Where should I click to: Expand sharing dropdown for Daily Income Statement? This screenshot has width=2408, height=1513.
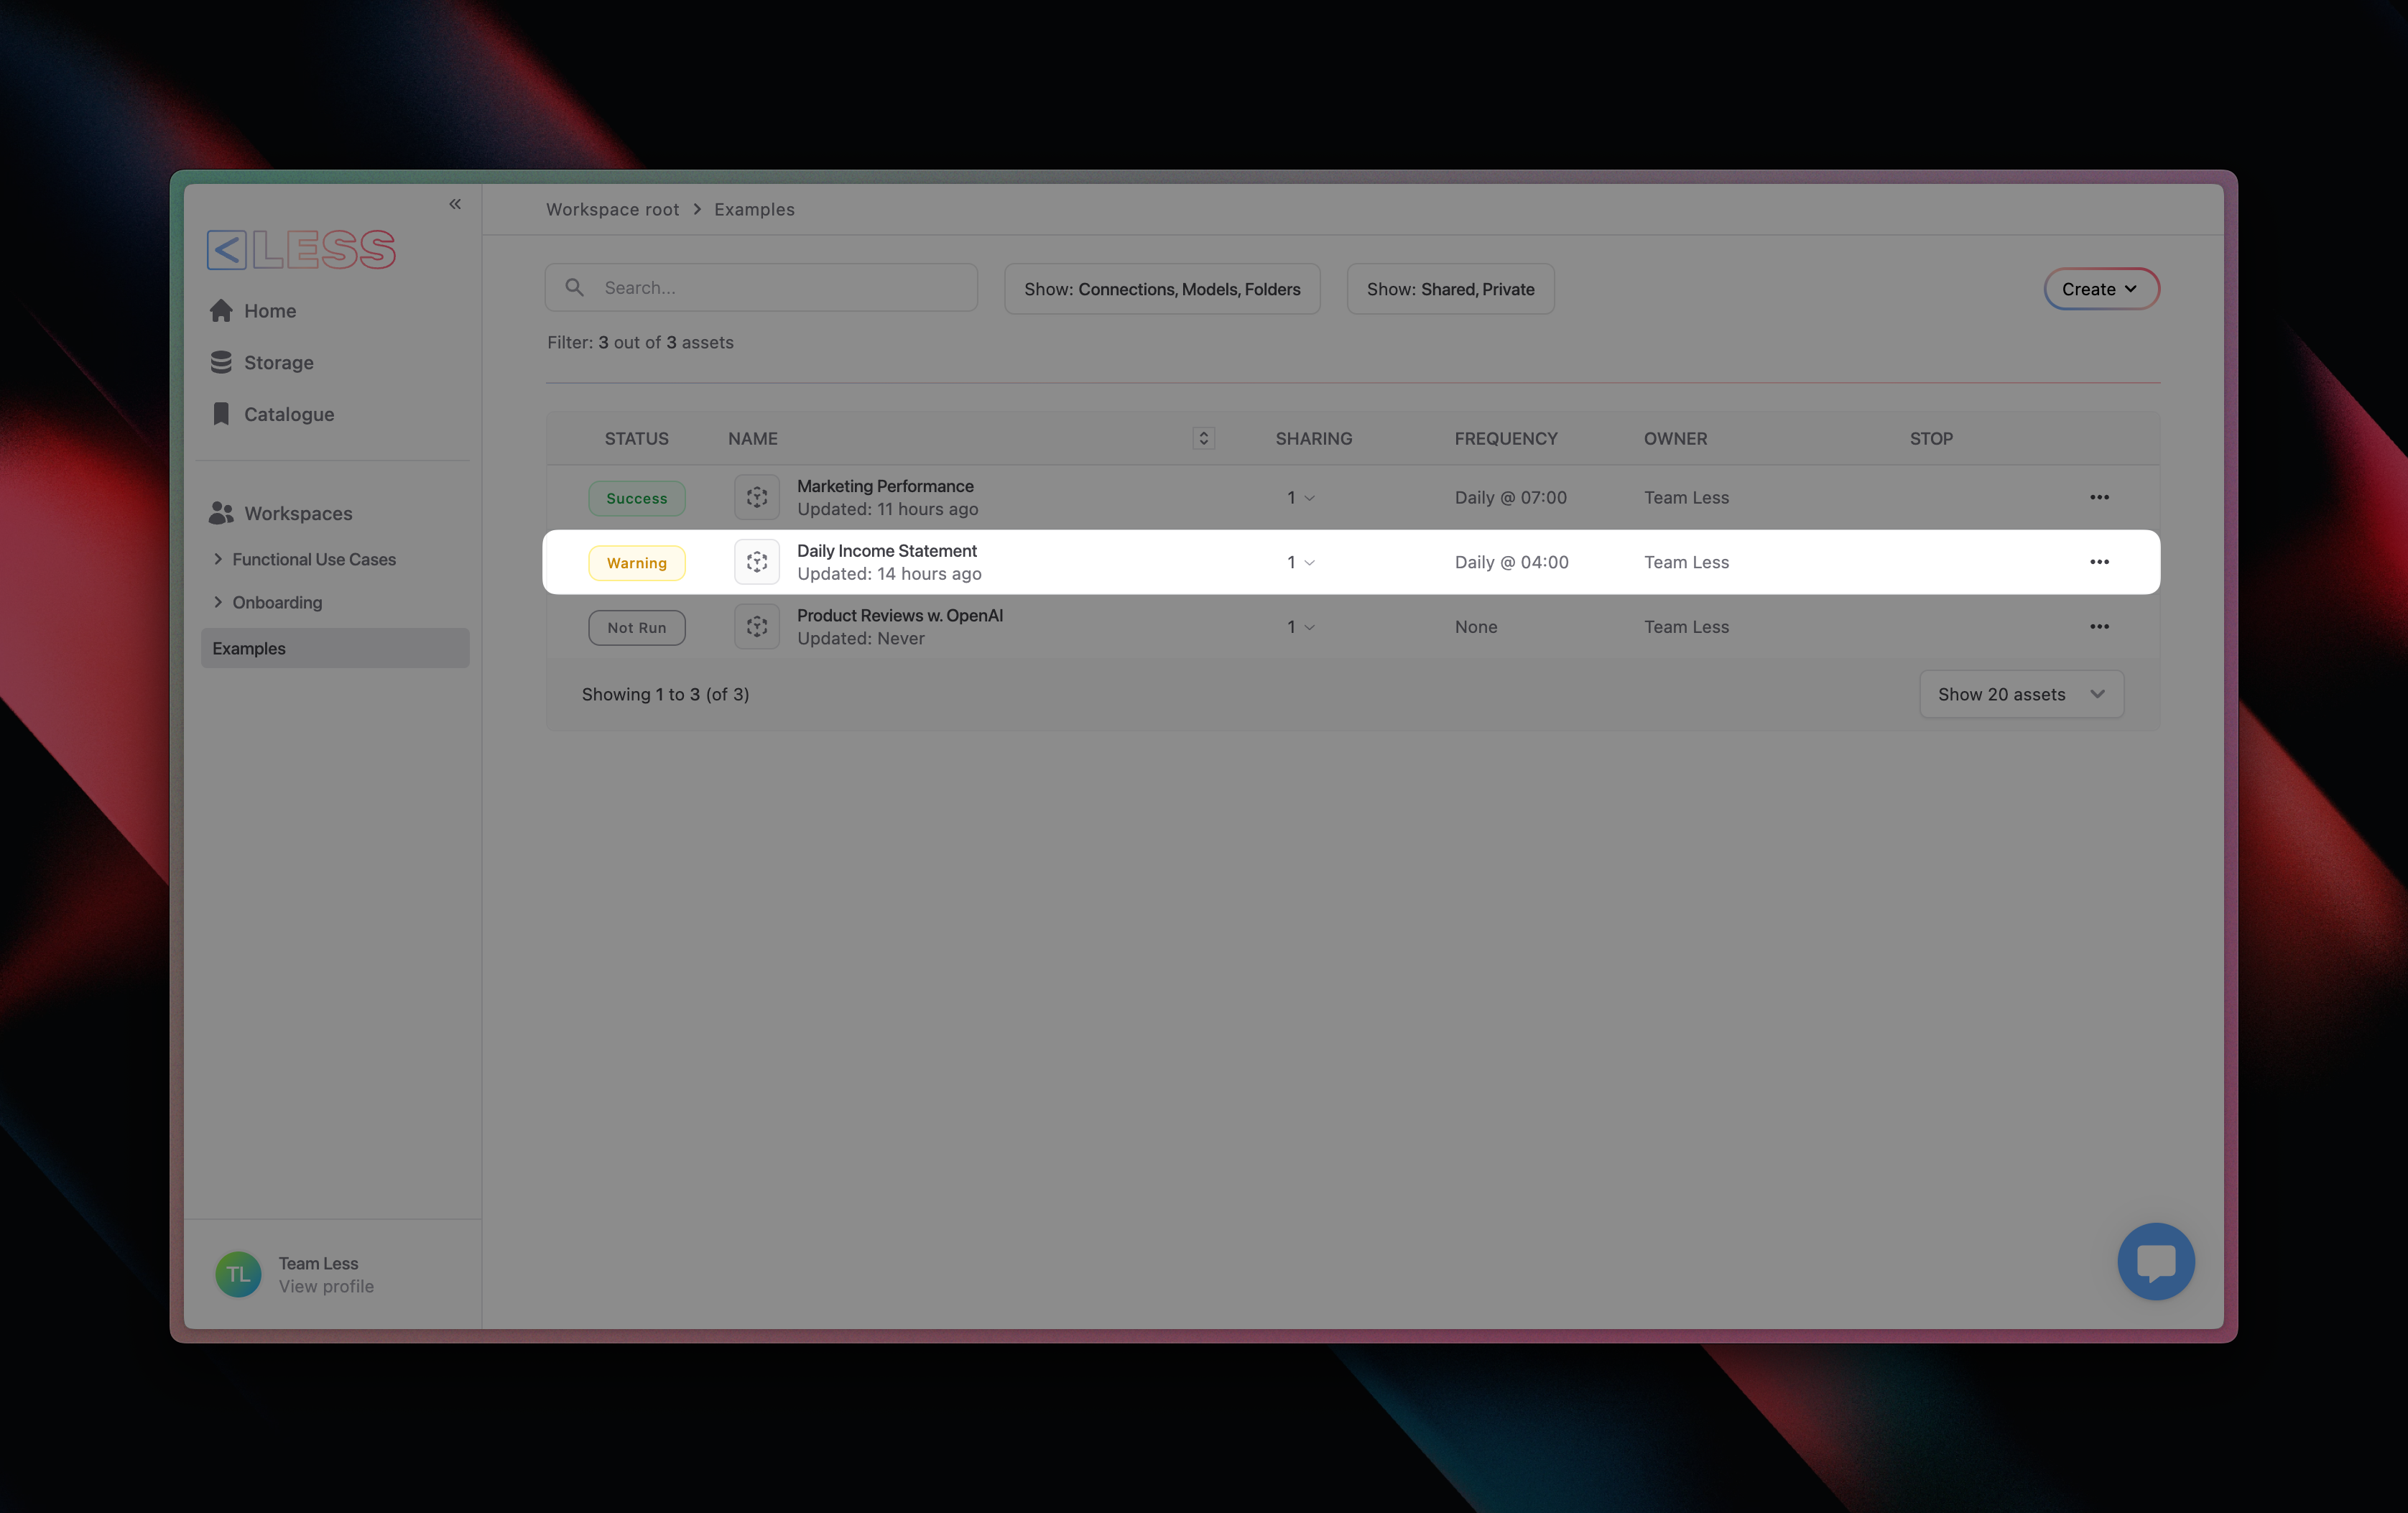tap(1300, 562)
